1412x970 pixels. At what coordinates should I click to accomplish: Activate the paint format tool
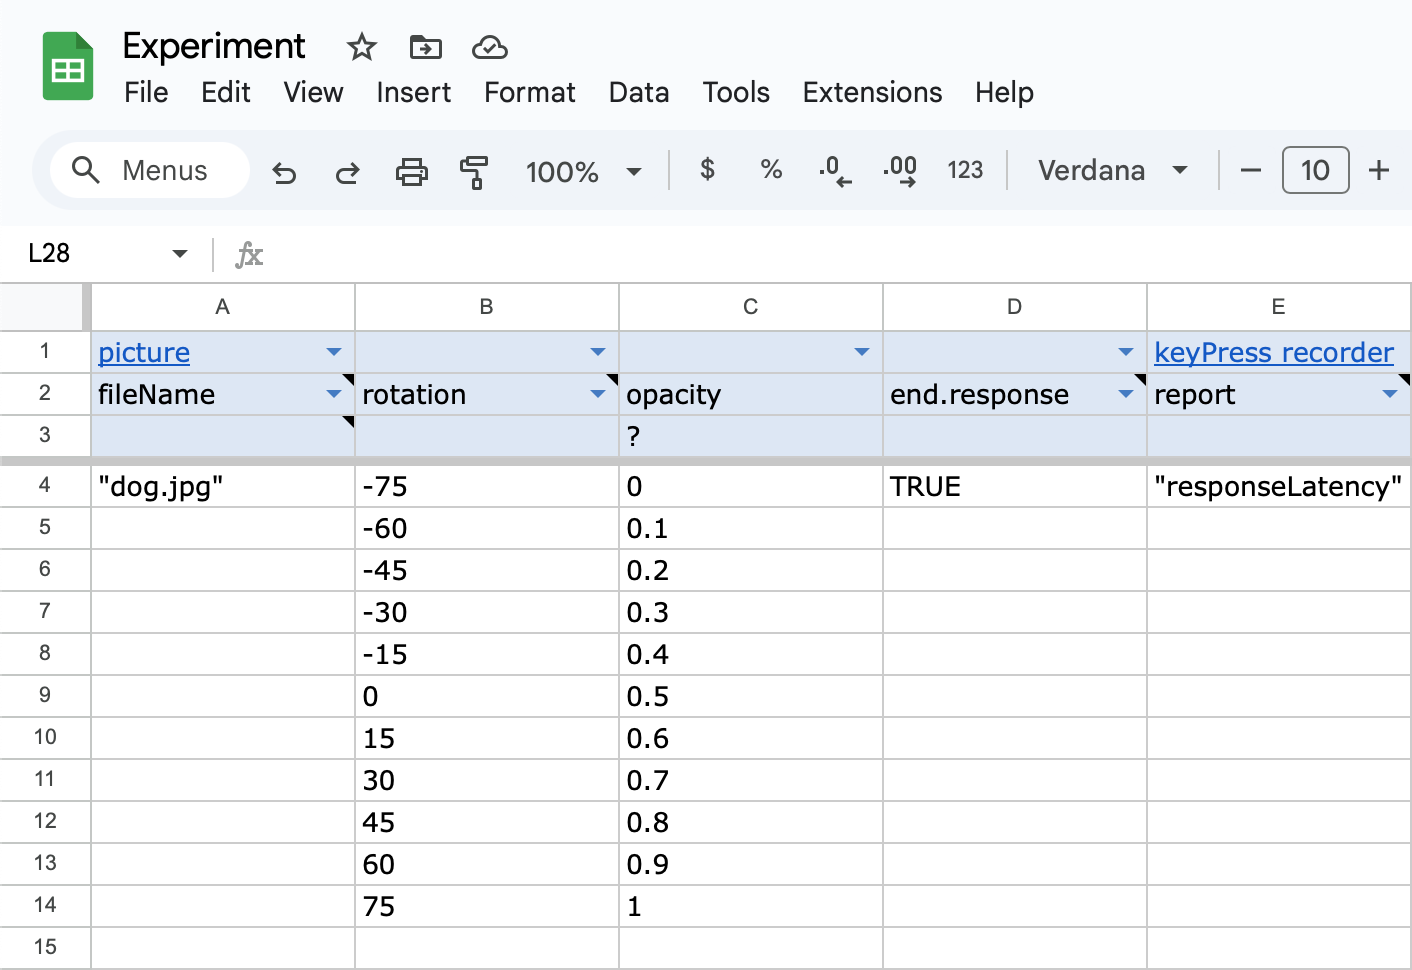click(x=474, y=172)
